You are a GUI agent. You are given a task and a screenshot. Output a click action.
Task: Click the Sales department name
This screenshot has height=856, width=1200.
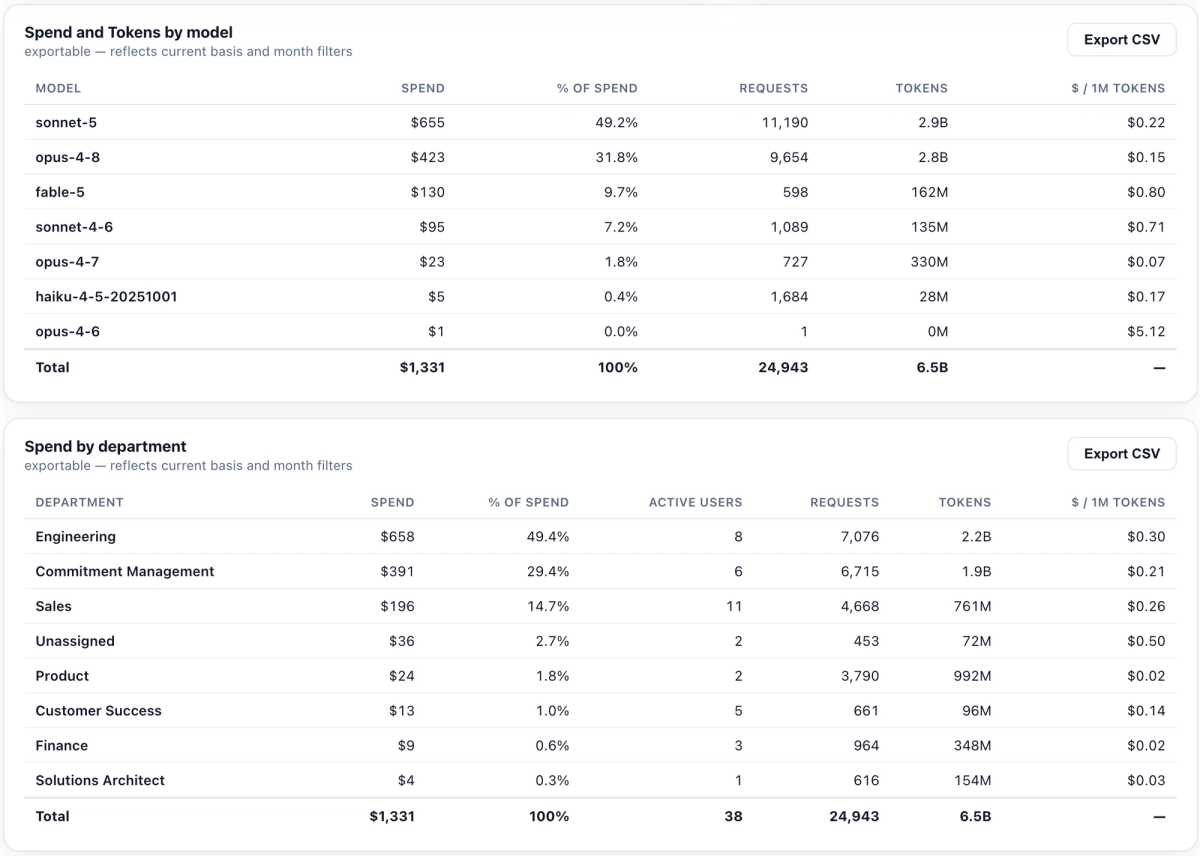pyautogui.click(x=54, y=607)
